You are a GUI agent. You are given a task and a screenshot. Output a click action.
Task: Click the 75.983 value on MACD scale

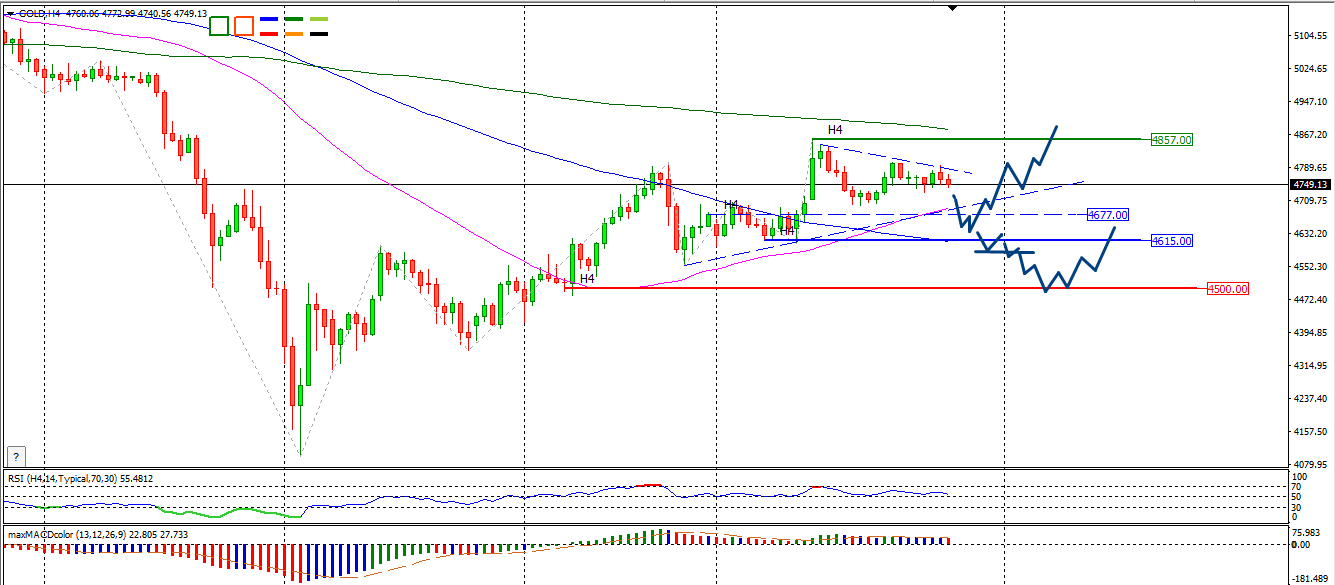tap(1308, 533)
